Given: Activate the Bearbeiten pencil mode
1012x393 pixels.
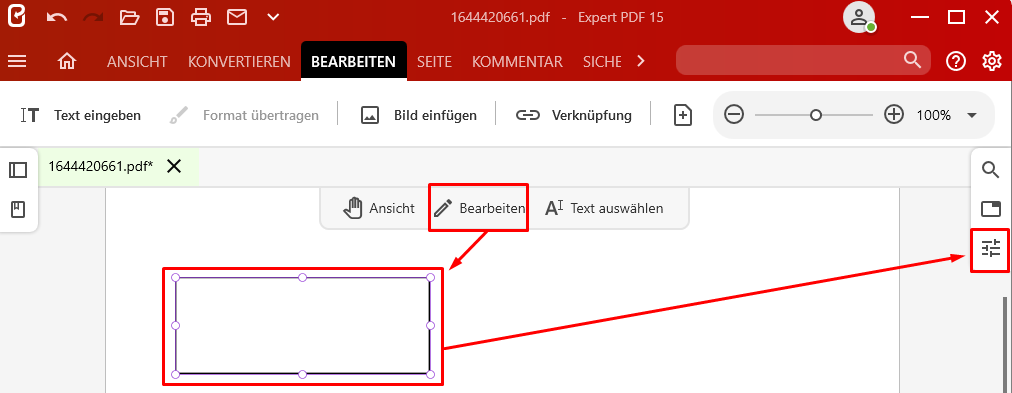Looking at the screenshot, I should (x=479, y=208).
